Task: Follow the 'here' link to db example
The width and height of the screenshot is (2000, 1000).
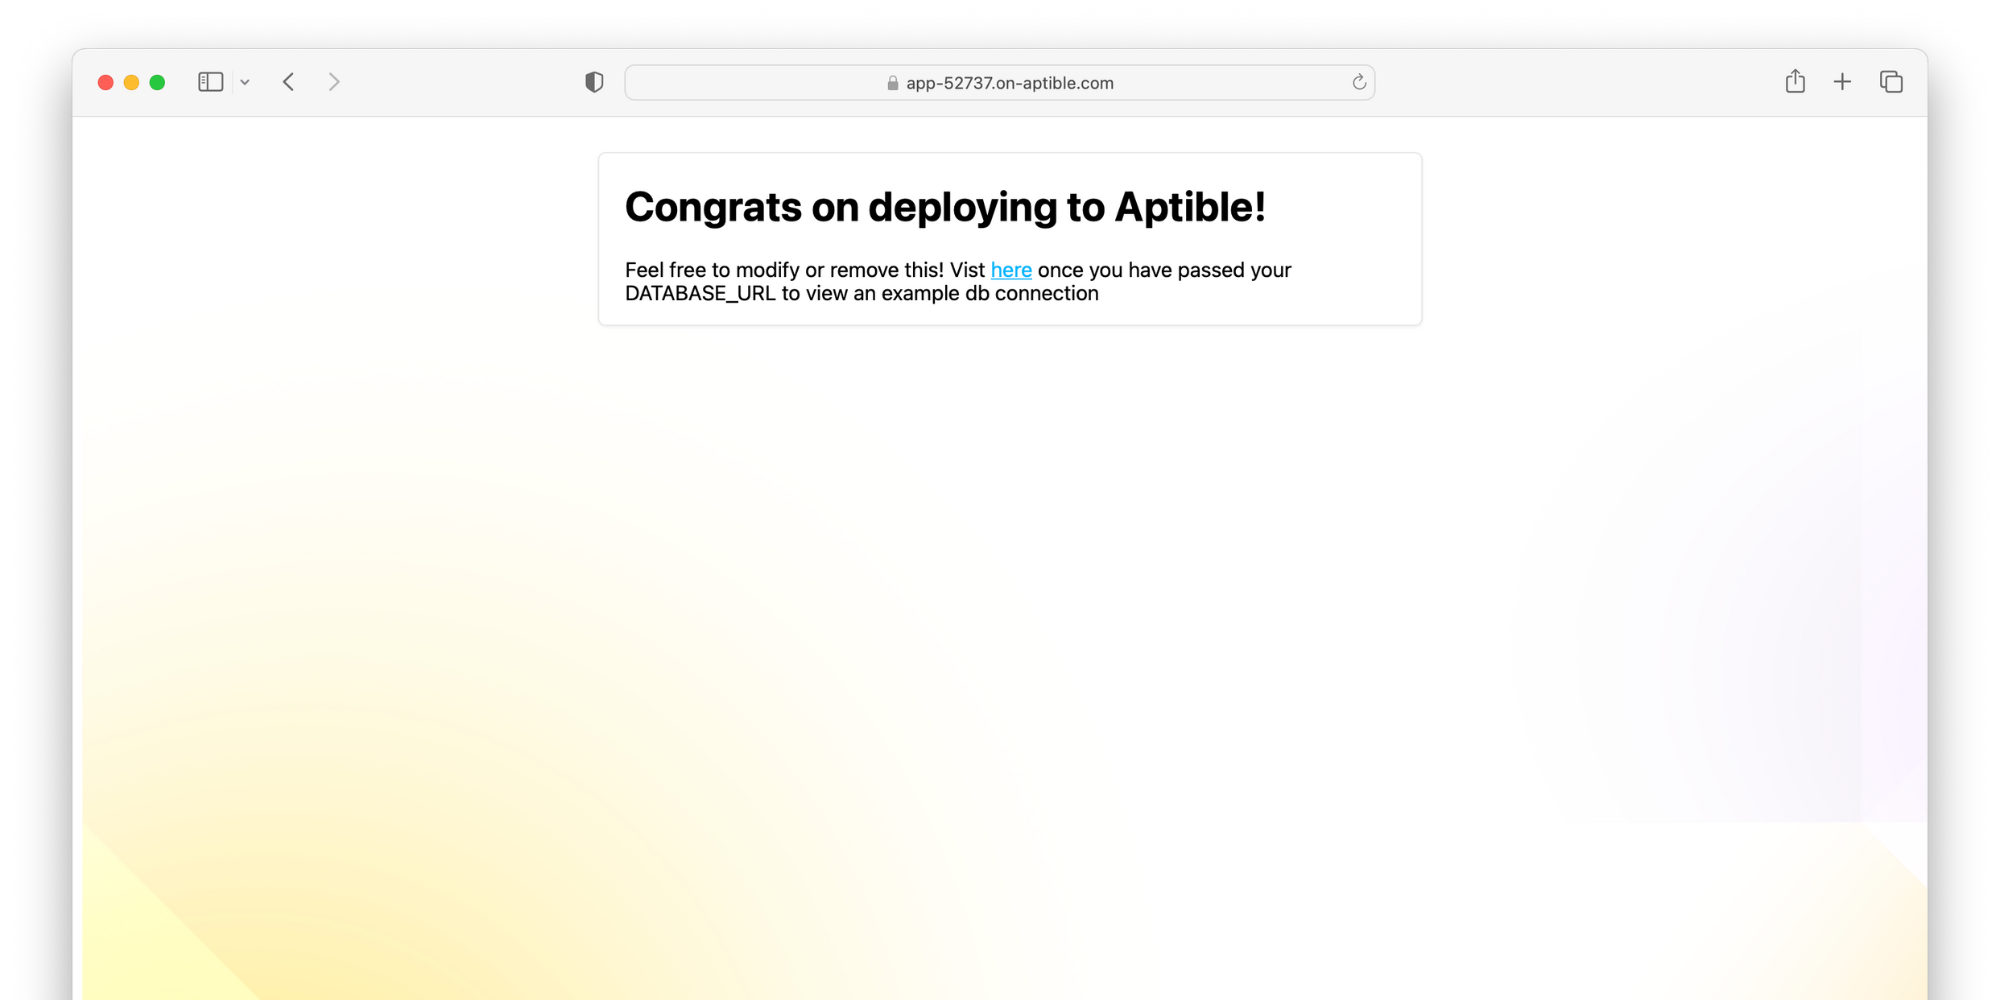Action: [x=1011, y=270]
